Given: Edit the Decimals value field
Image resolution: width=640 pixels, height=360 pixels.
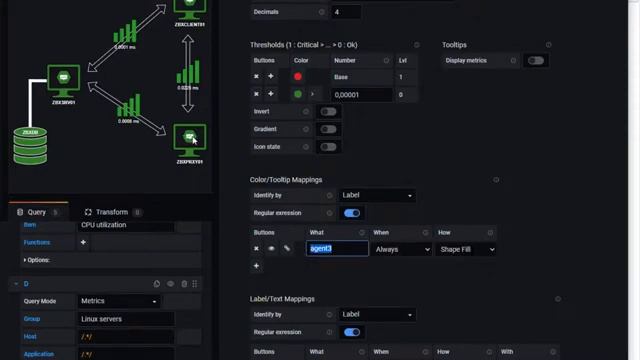Looking at the screenshot, I should click(x=346, y=12).
